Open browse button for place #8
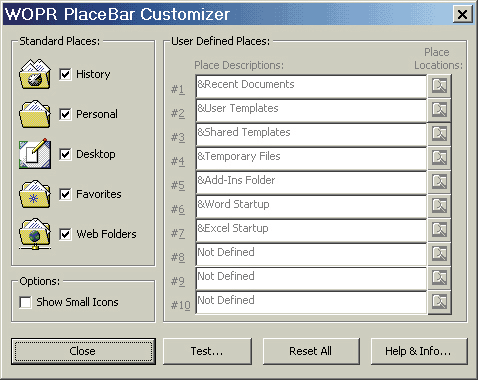This screenshot has width=478, height=380. (439, 254)
